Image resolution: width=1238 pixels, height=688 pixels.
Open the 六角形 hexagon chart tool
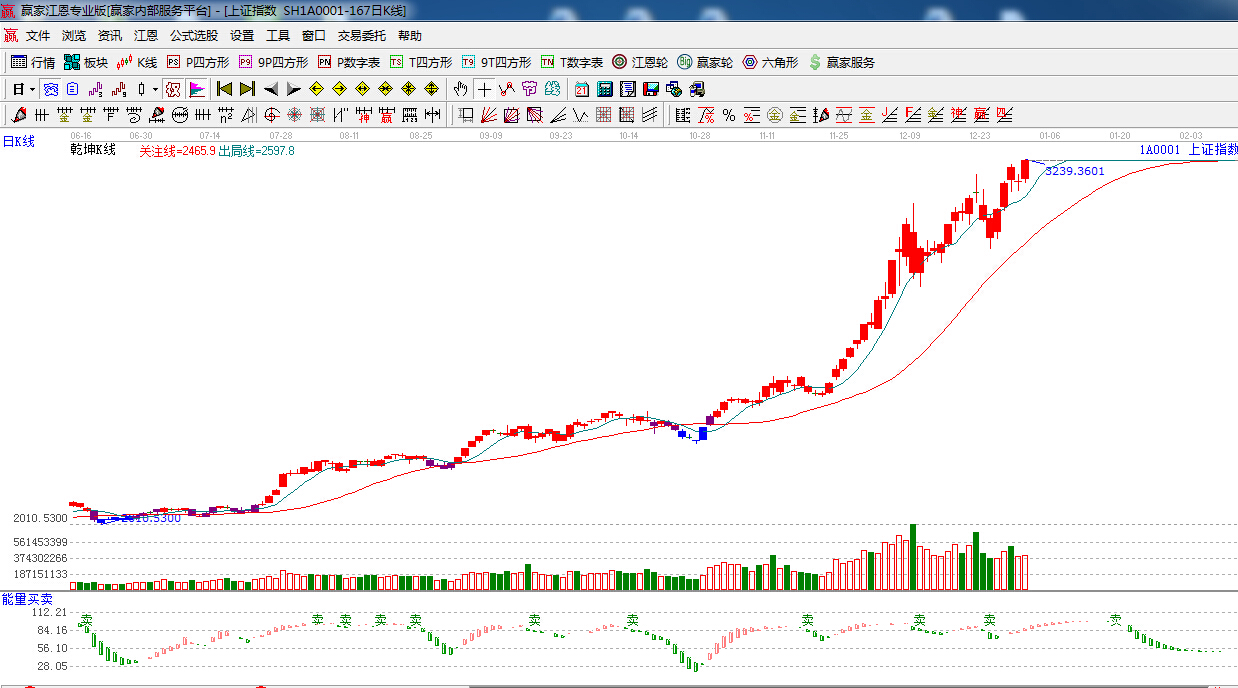pos(770,62)
